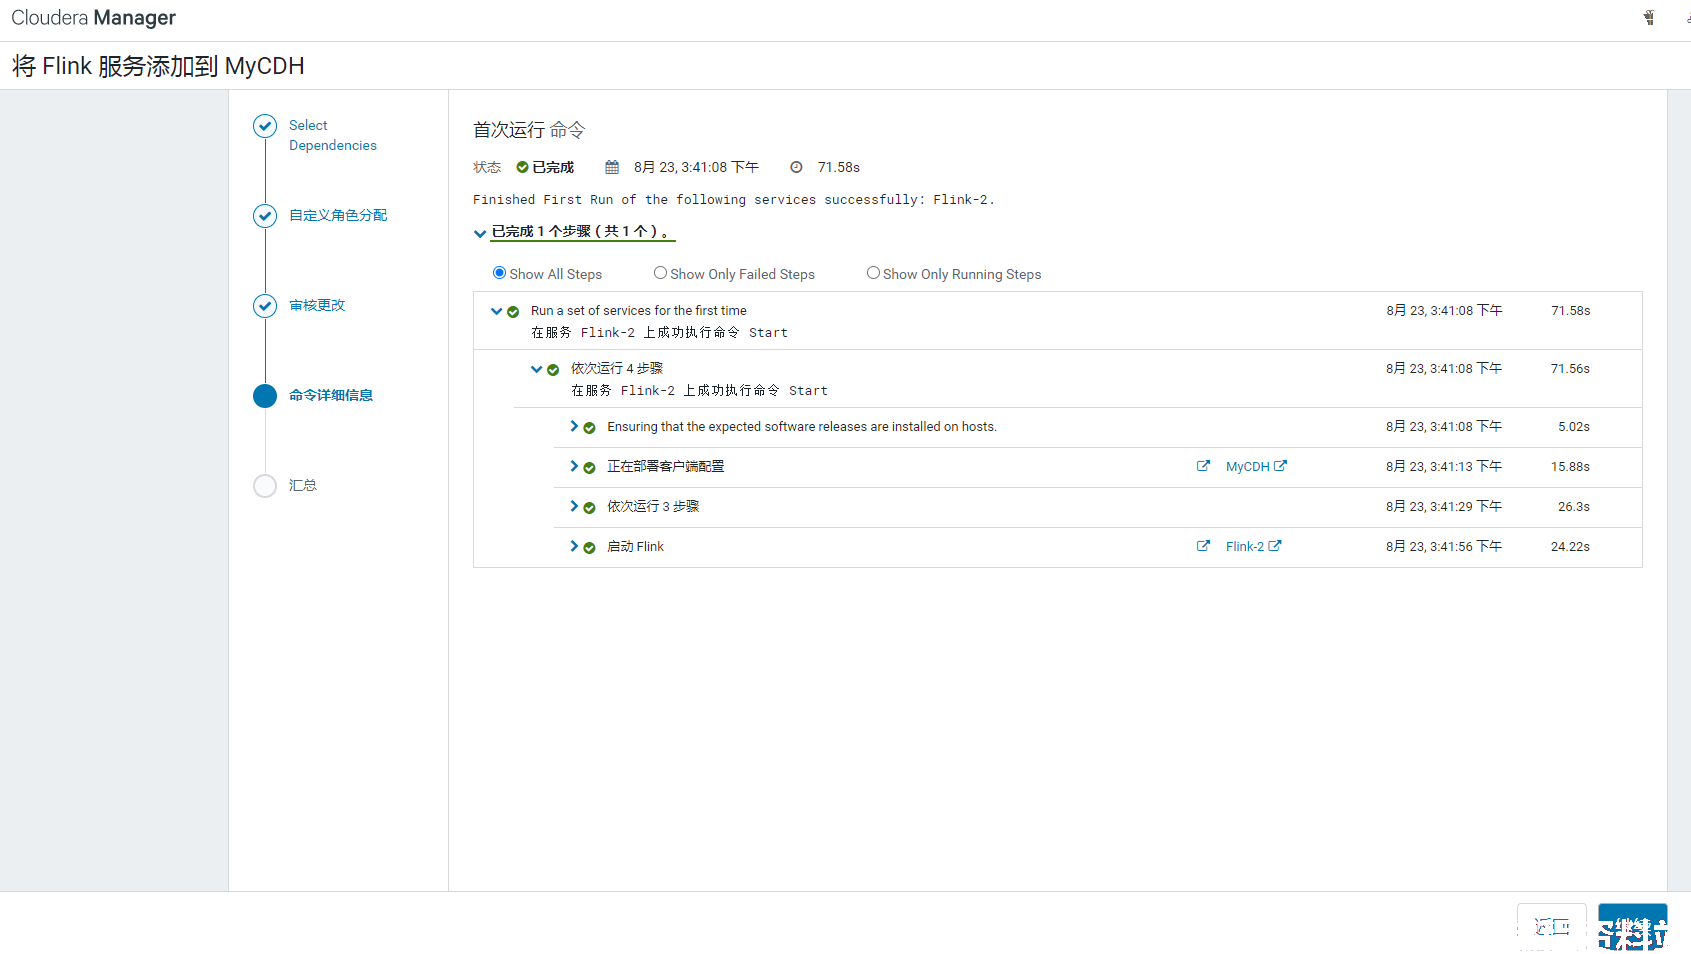Click the 已完成 1 个步骤 summary link
This screenshot has width=1691, height=954.
(582, 231)
